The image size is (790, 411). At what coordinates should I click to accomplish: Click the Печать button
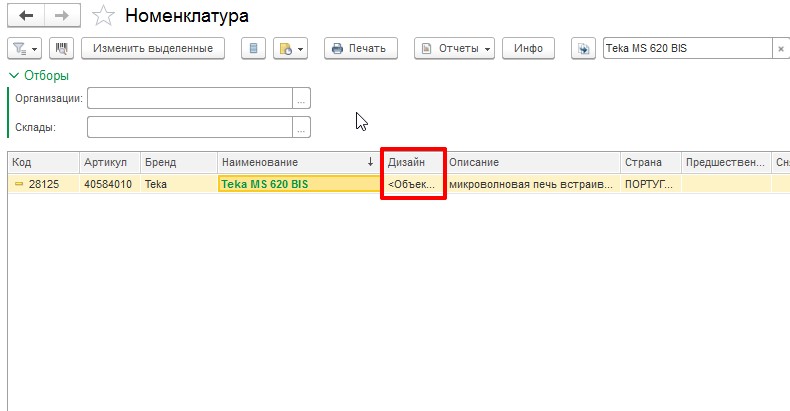point(361,48)
